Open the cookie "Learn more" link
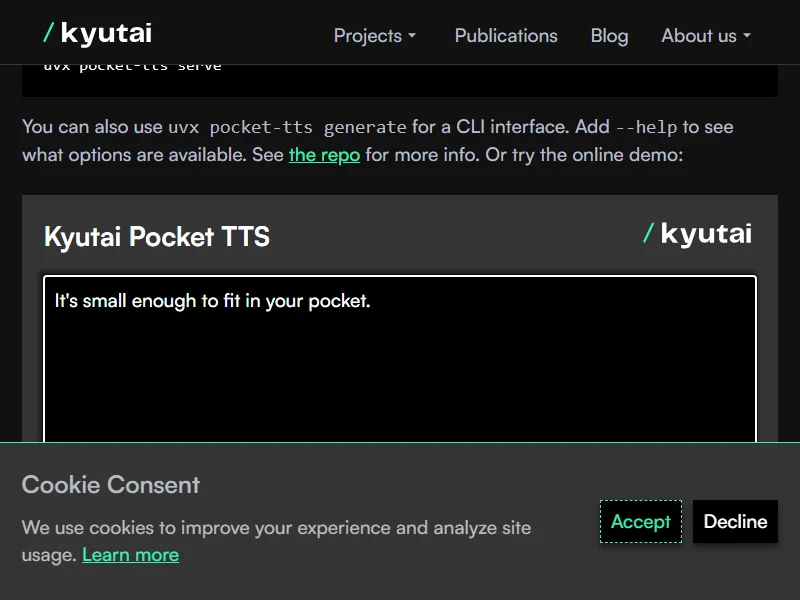 [130, 555]
